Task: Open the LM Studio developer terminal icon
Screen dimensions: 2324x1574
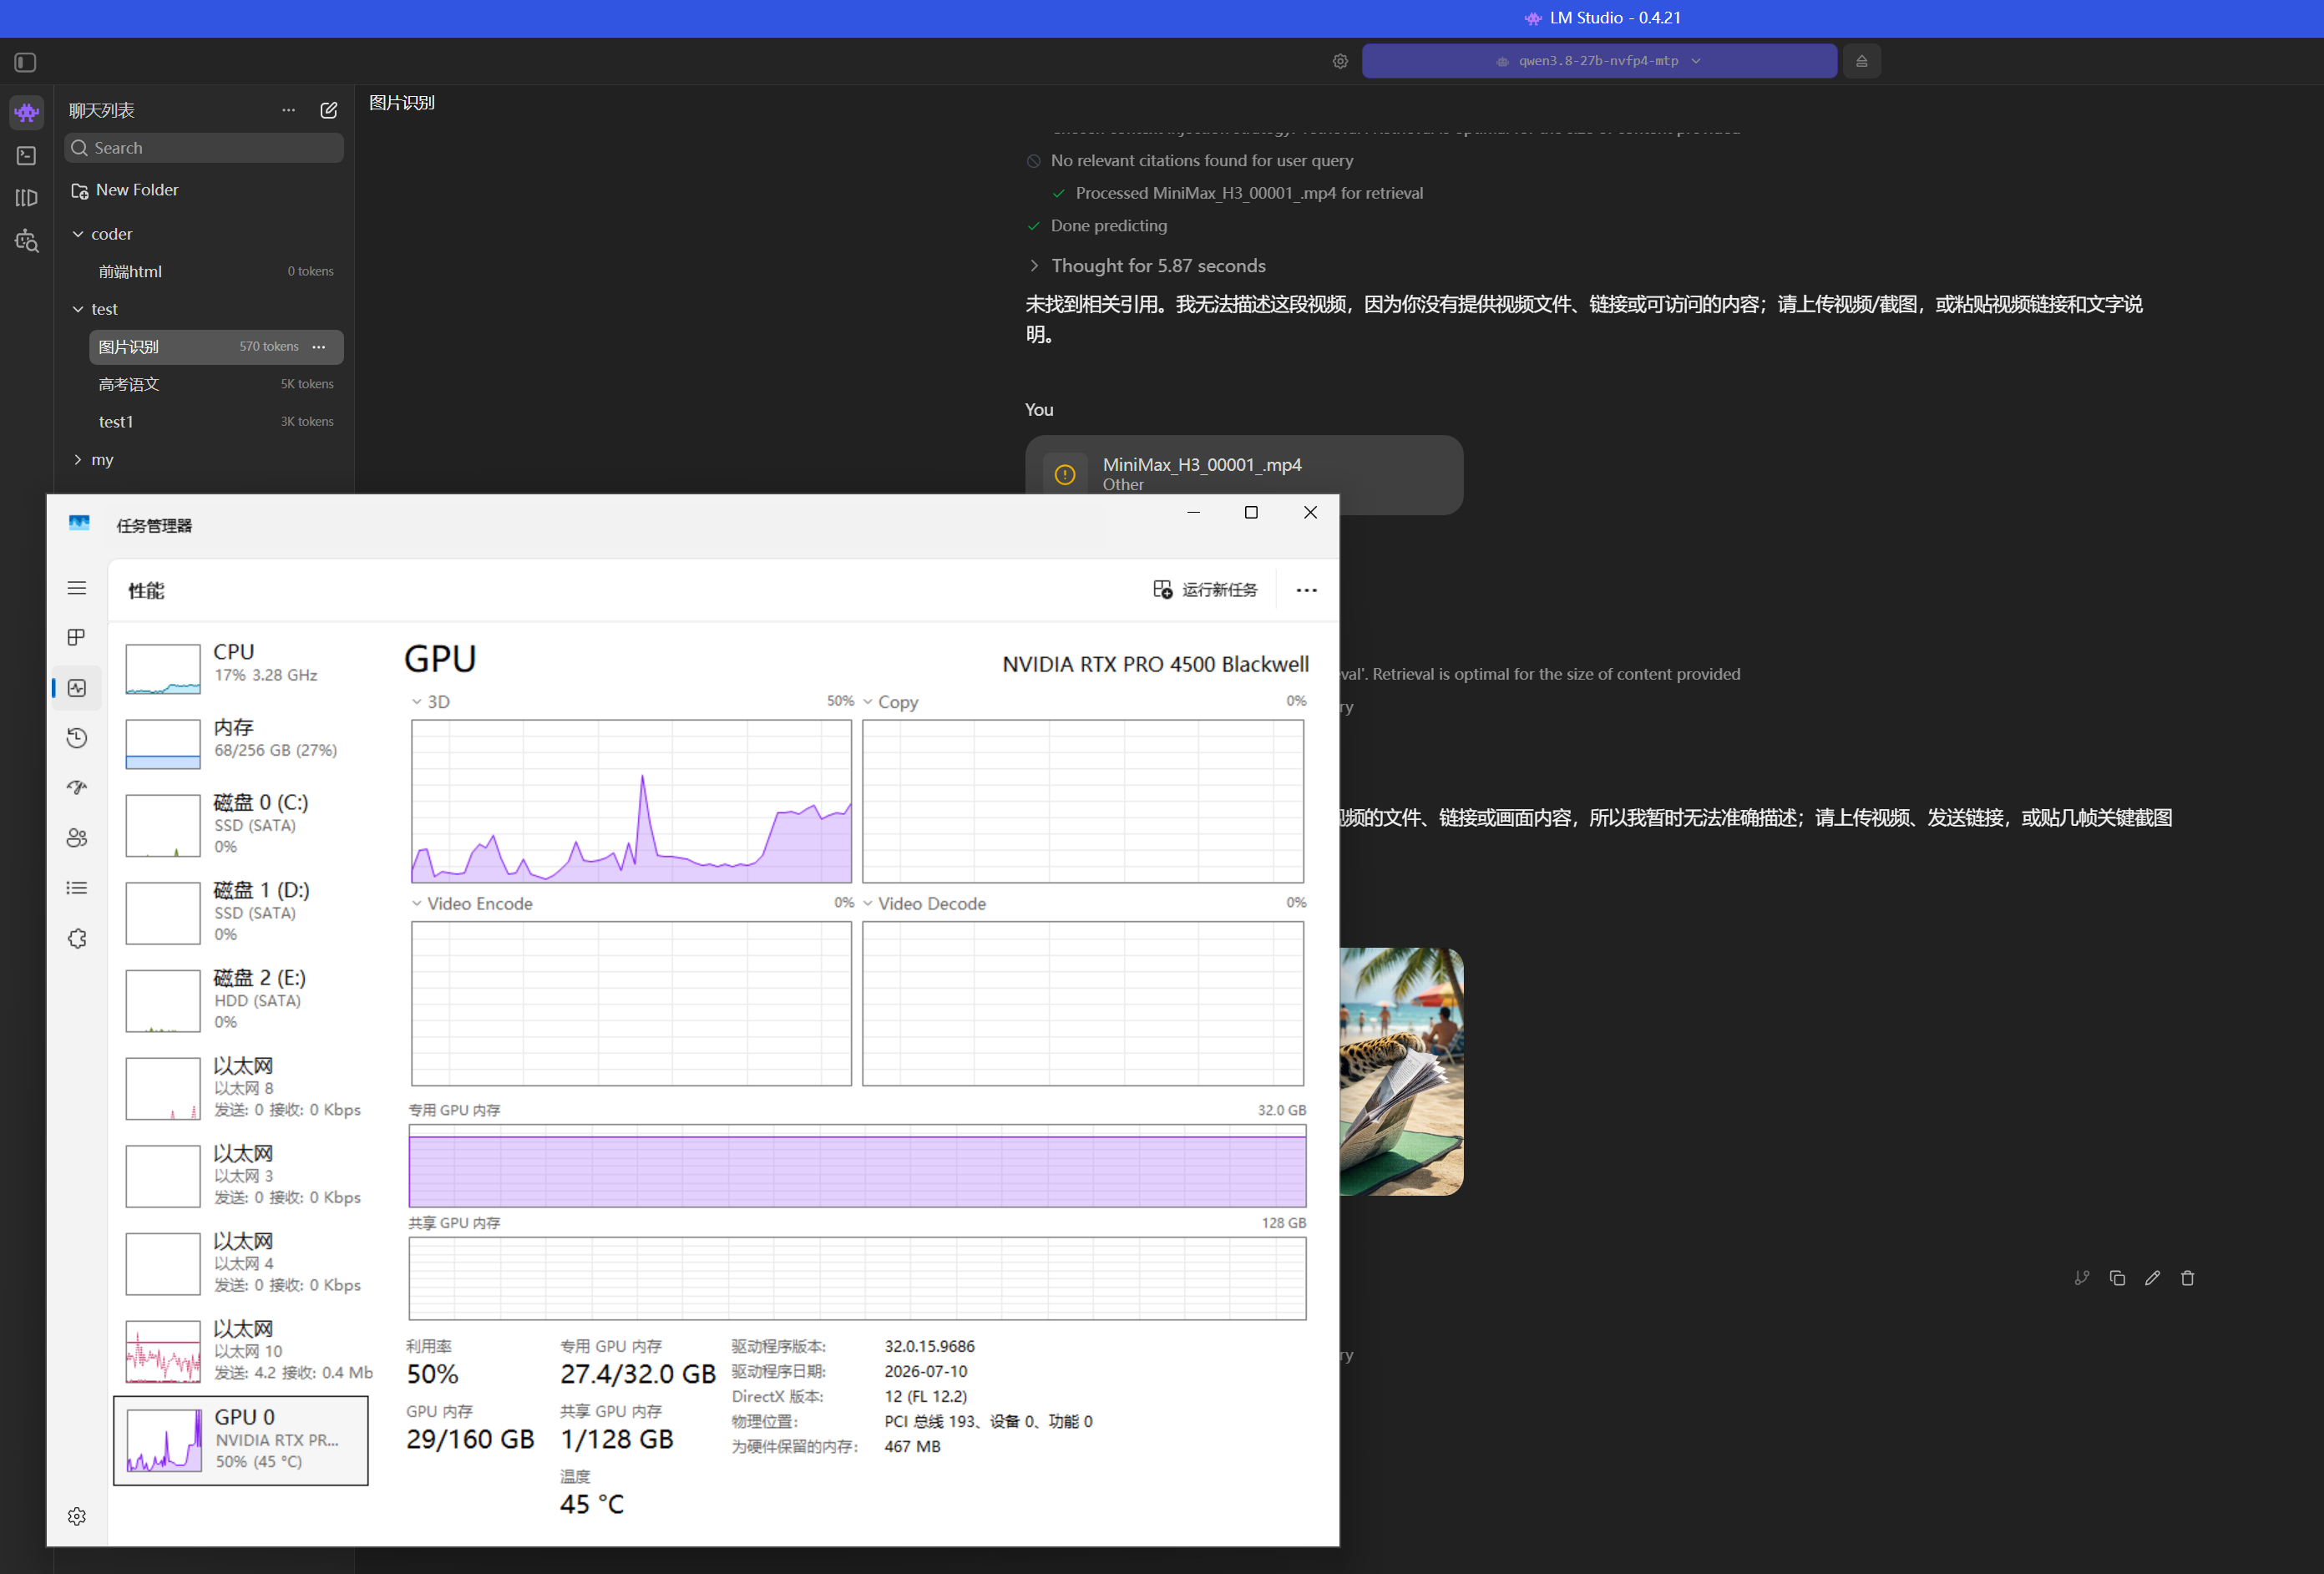Action: click(27, 156)
